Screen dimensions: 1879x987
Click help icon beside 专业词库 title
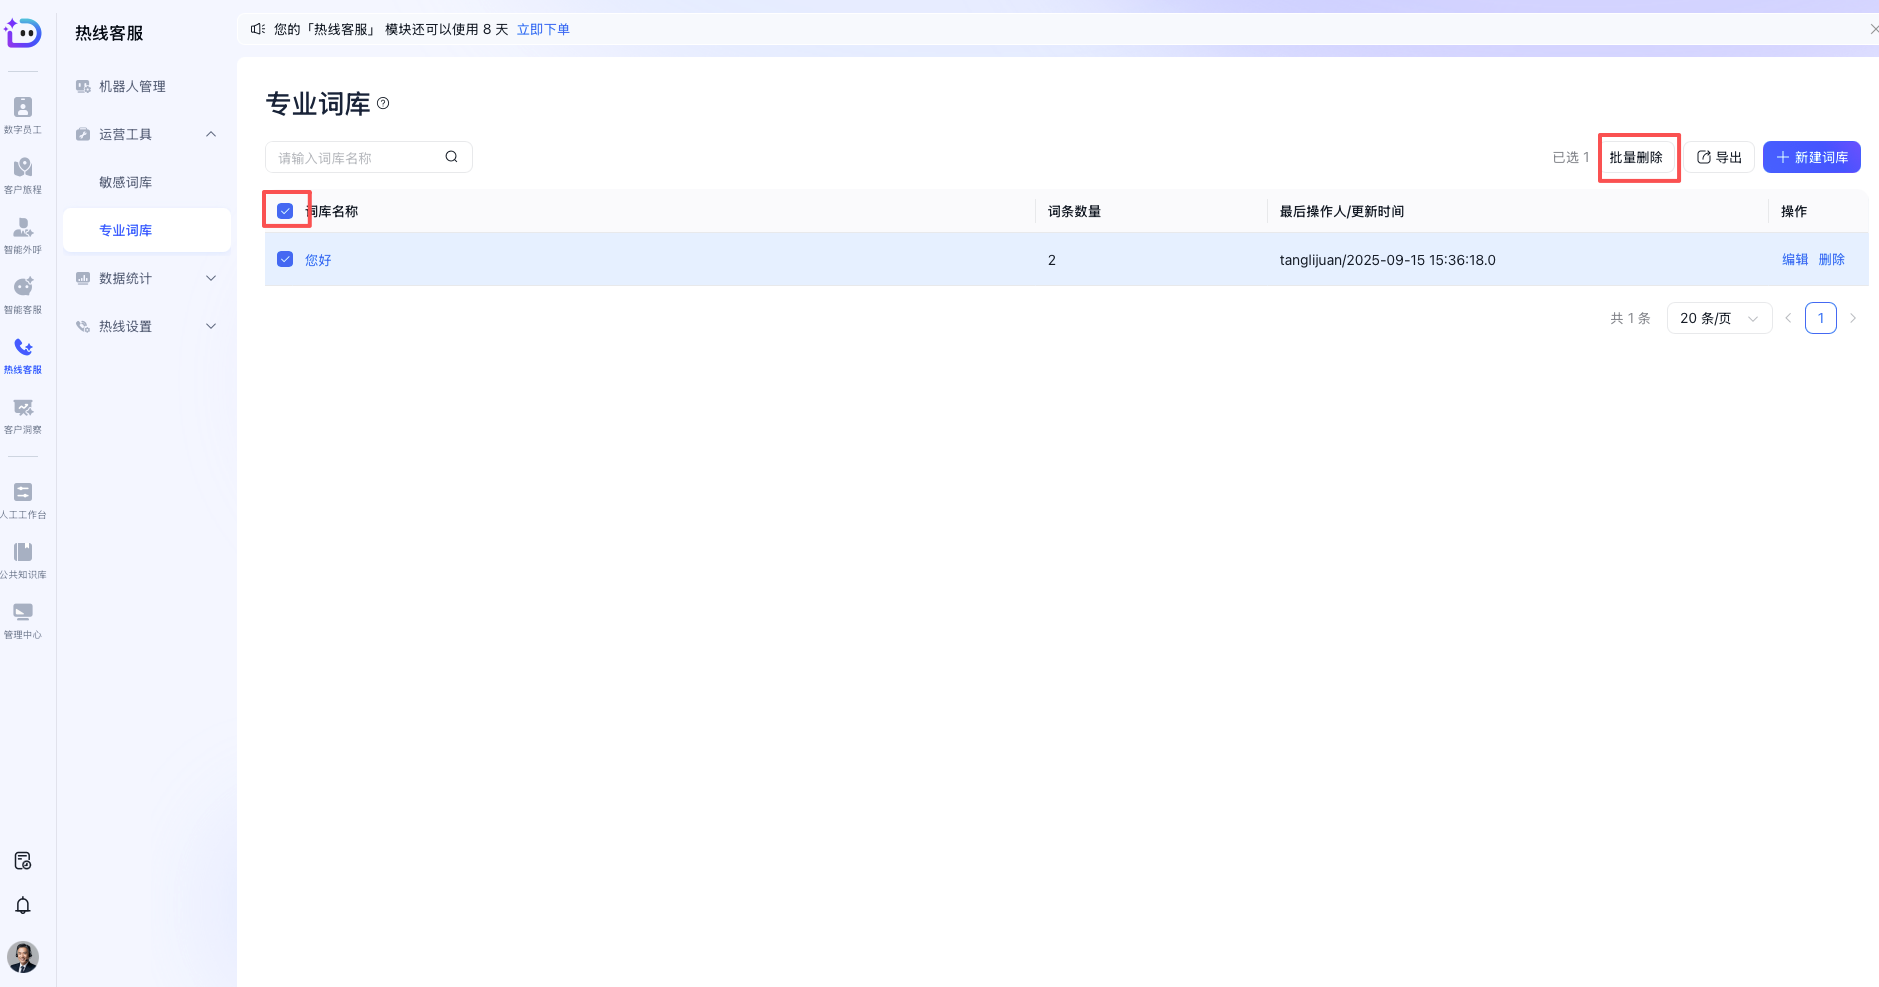click(383, 103)
